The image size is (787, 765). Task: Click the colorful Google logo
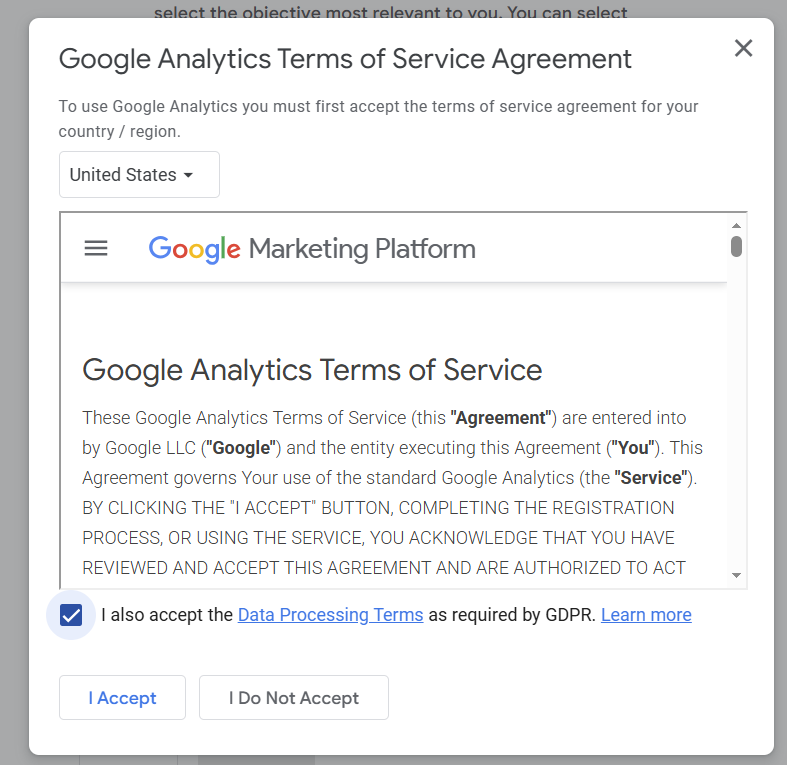click(x=194, y=249)
